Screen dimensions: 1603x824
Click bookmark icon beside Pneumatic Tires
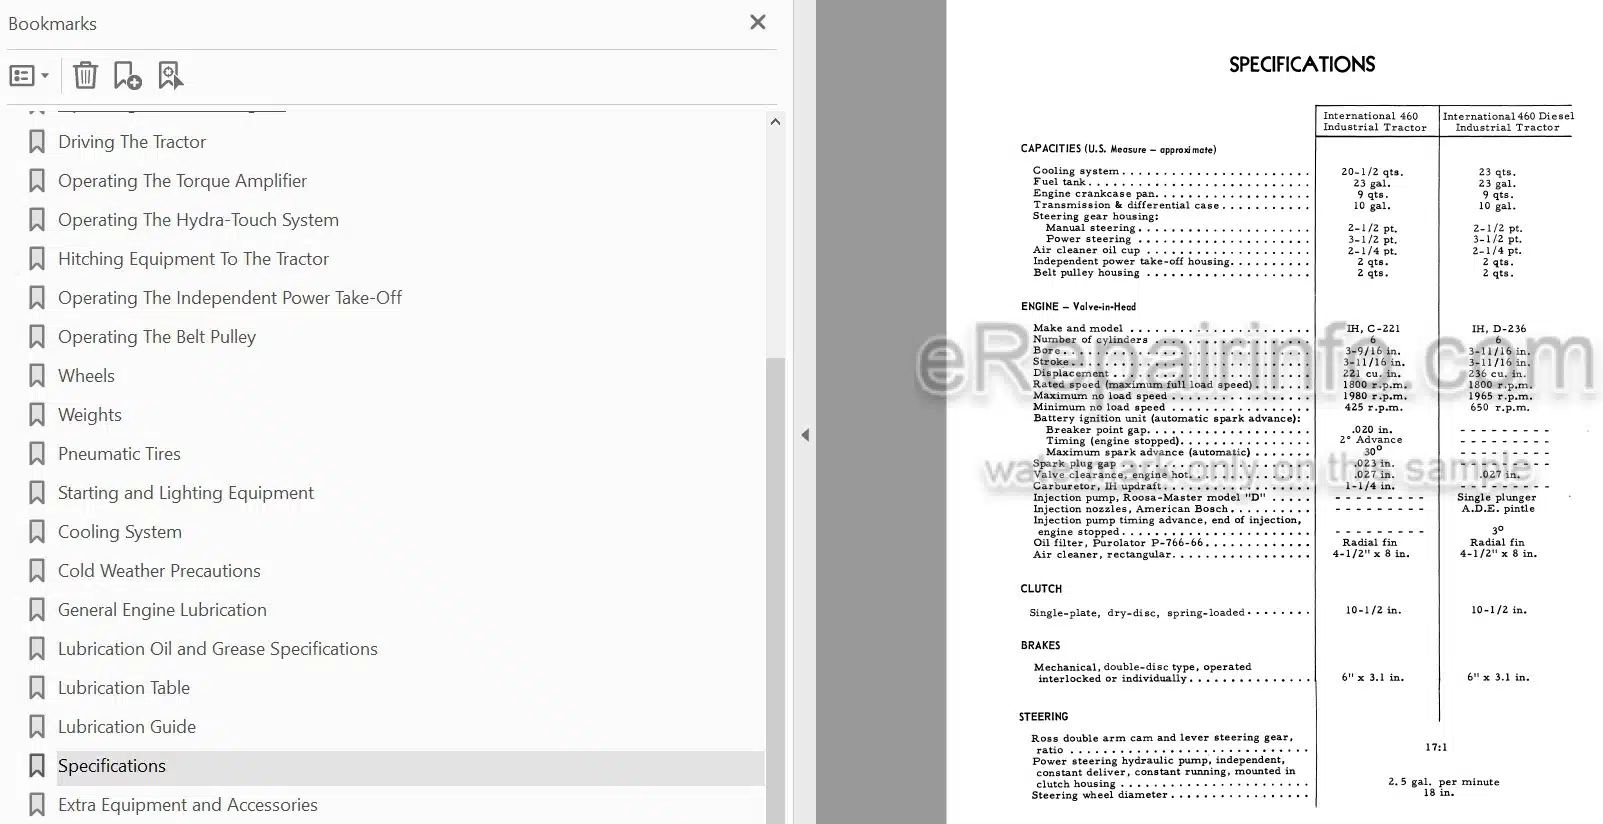(37, 454)
